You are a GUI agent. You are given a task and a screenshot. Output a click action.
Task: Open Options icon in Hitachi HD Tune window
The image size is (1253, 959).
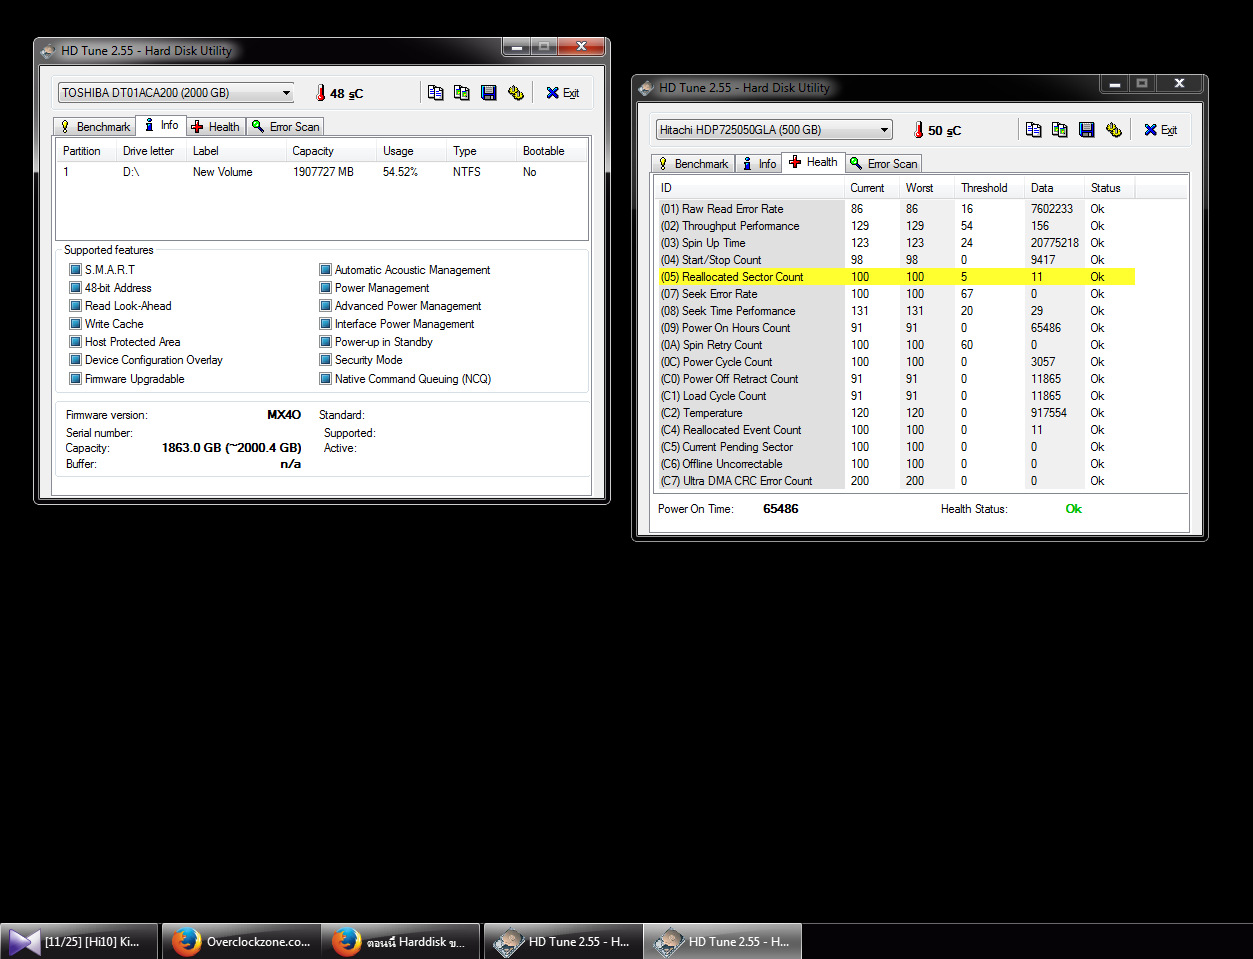[x=1113, y=129]
